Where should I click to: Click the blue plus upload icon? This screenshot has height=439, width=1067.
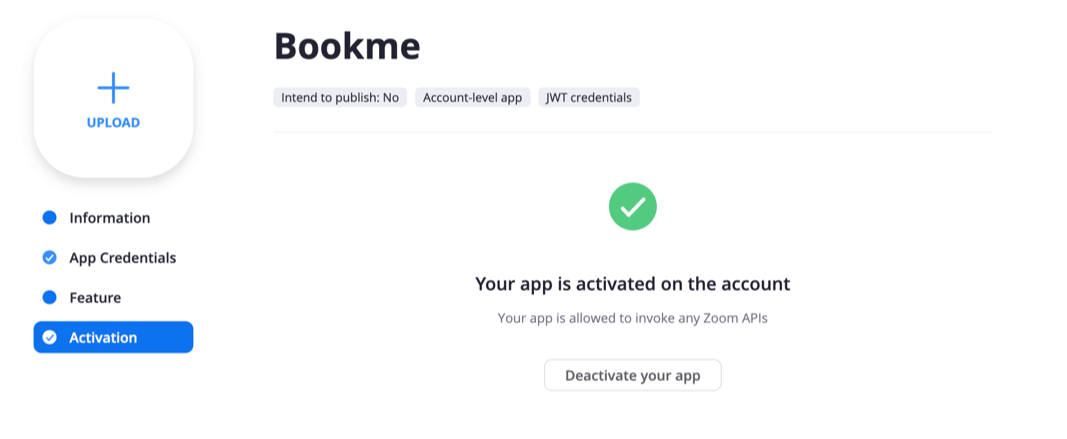pos(113,88)
